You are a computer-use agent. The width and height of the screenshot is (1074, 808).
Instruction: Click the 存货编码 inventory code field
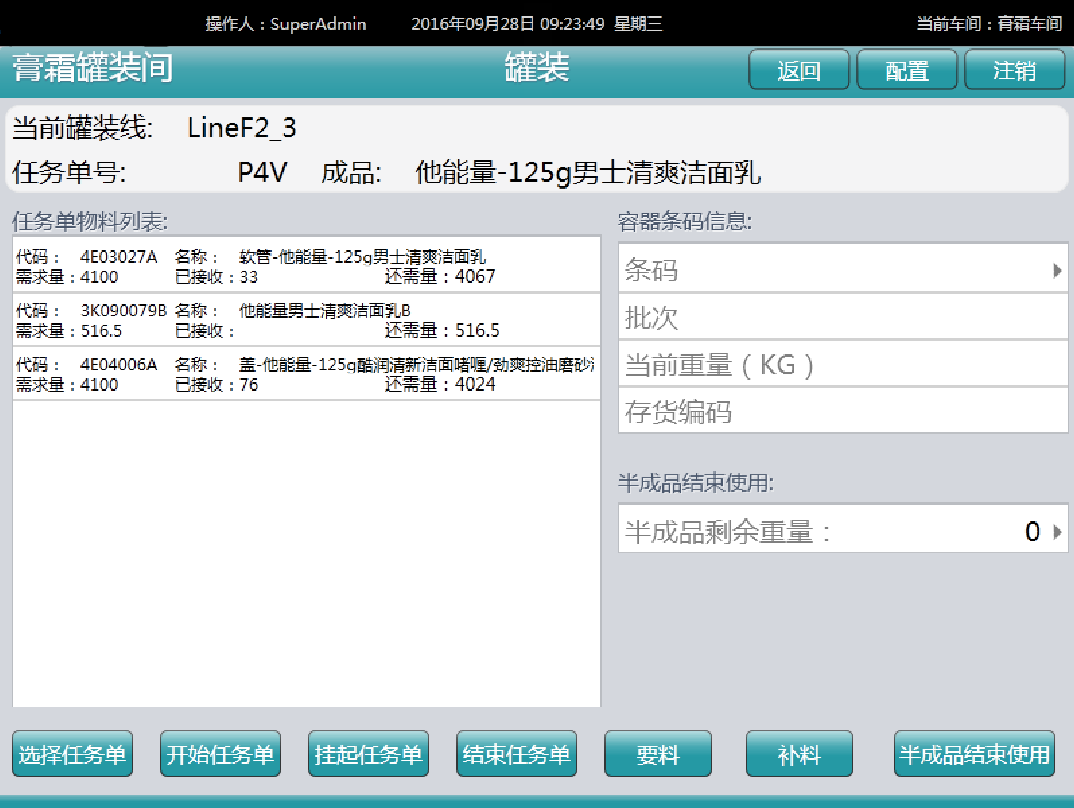pyautogui.click(x=842, y=411)
